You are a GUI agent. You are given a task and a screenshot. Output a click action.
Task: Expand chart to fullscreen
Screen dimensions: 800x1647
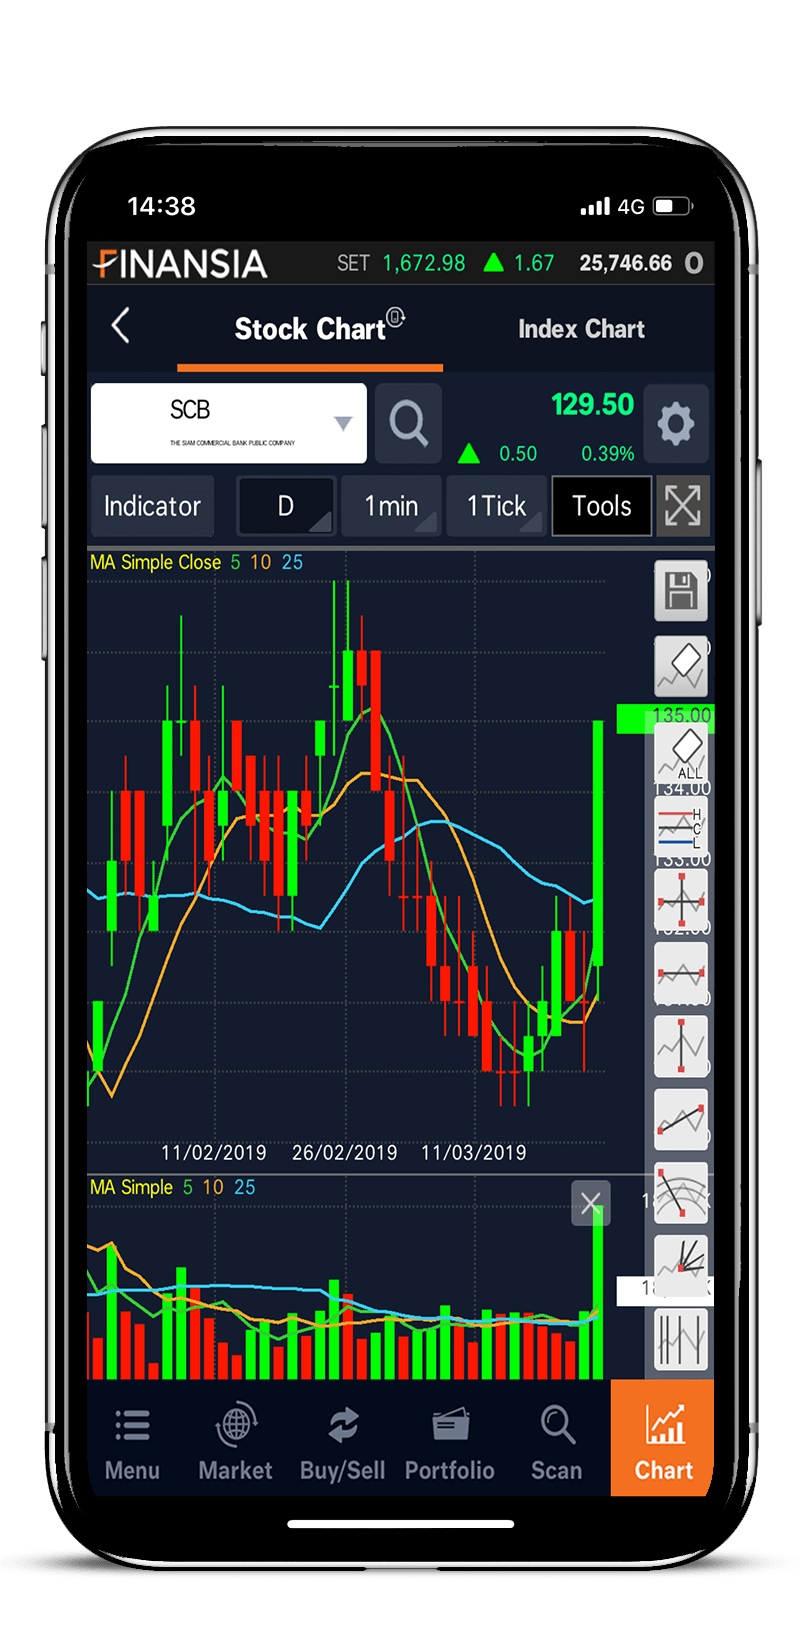(x=683, y=506)
